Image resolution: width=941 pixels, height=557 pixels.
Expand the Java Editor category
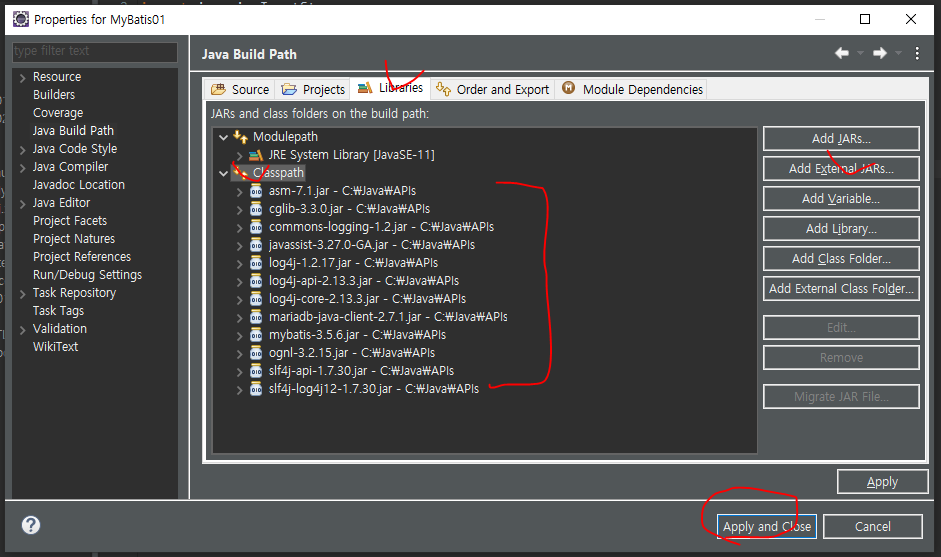coord(22,203)
